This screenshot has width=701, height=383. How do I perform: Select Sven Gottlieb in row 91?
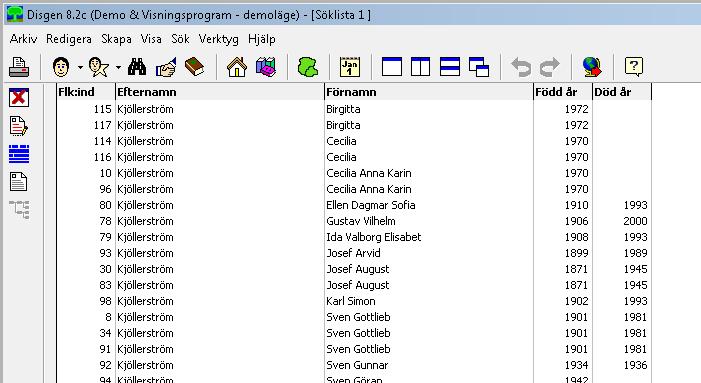click(x=358, y=349)
